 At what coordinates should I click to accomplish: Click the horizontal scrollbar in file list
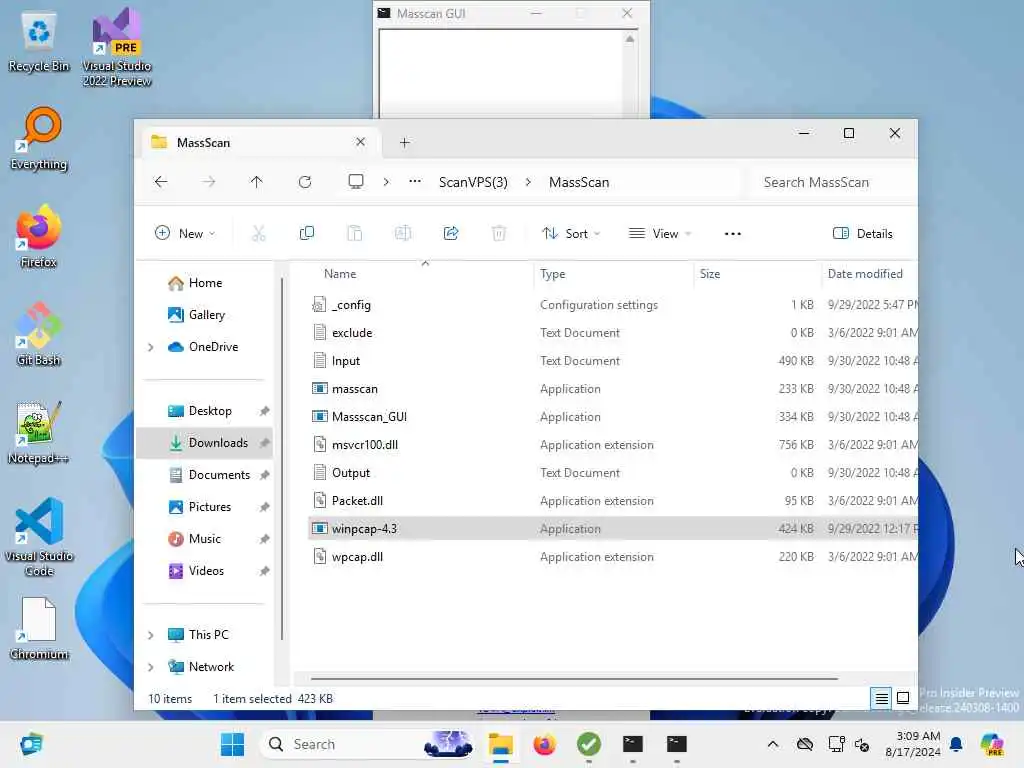tap(574, 679)
